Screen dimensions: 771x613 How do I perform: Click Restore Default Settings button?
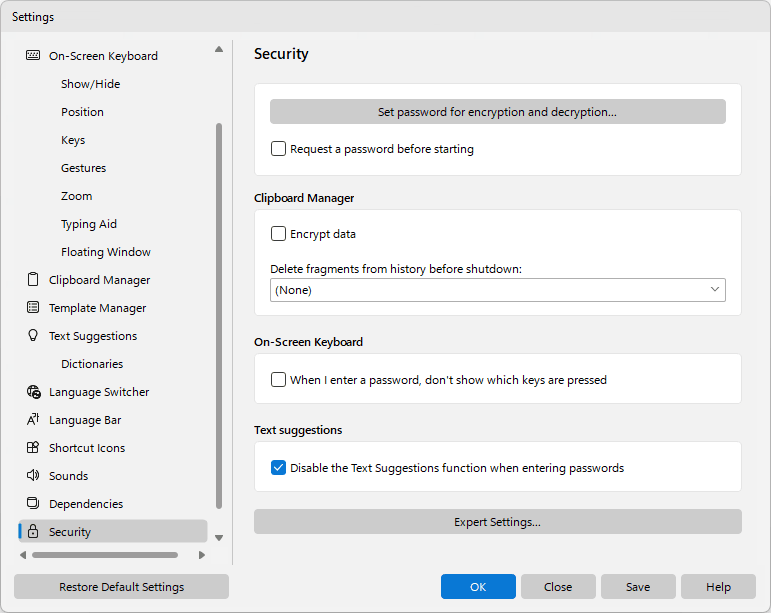point(121,586)
